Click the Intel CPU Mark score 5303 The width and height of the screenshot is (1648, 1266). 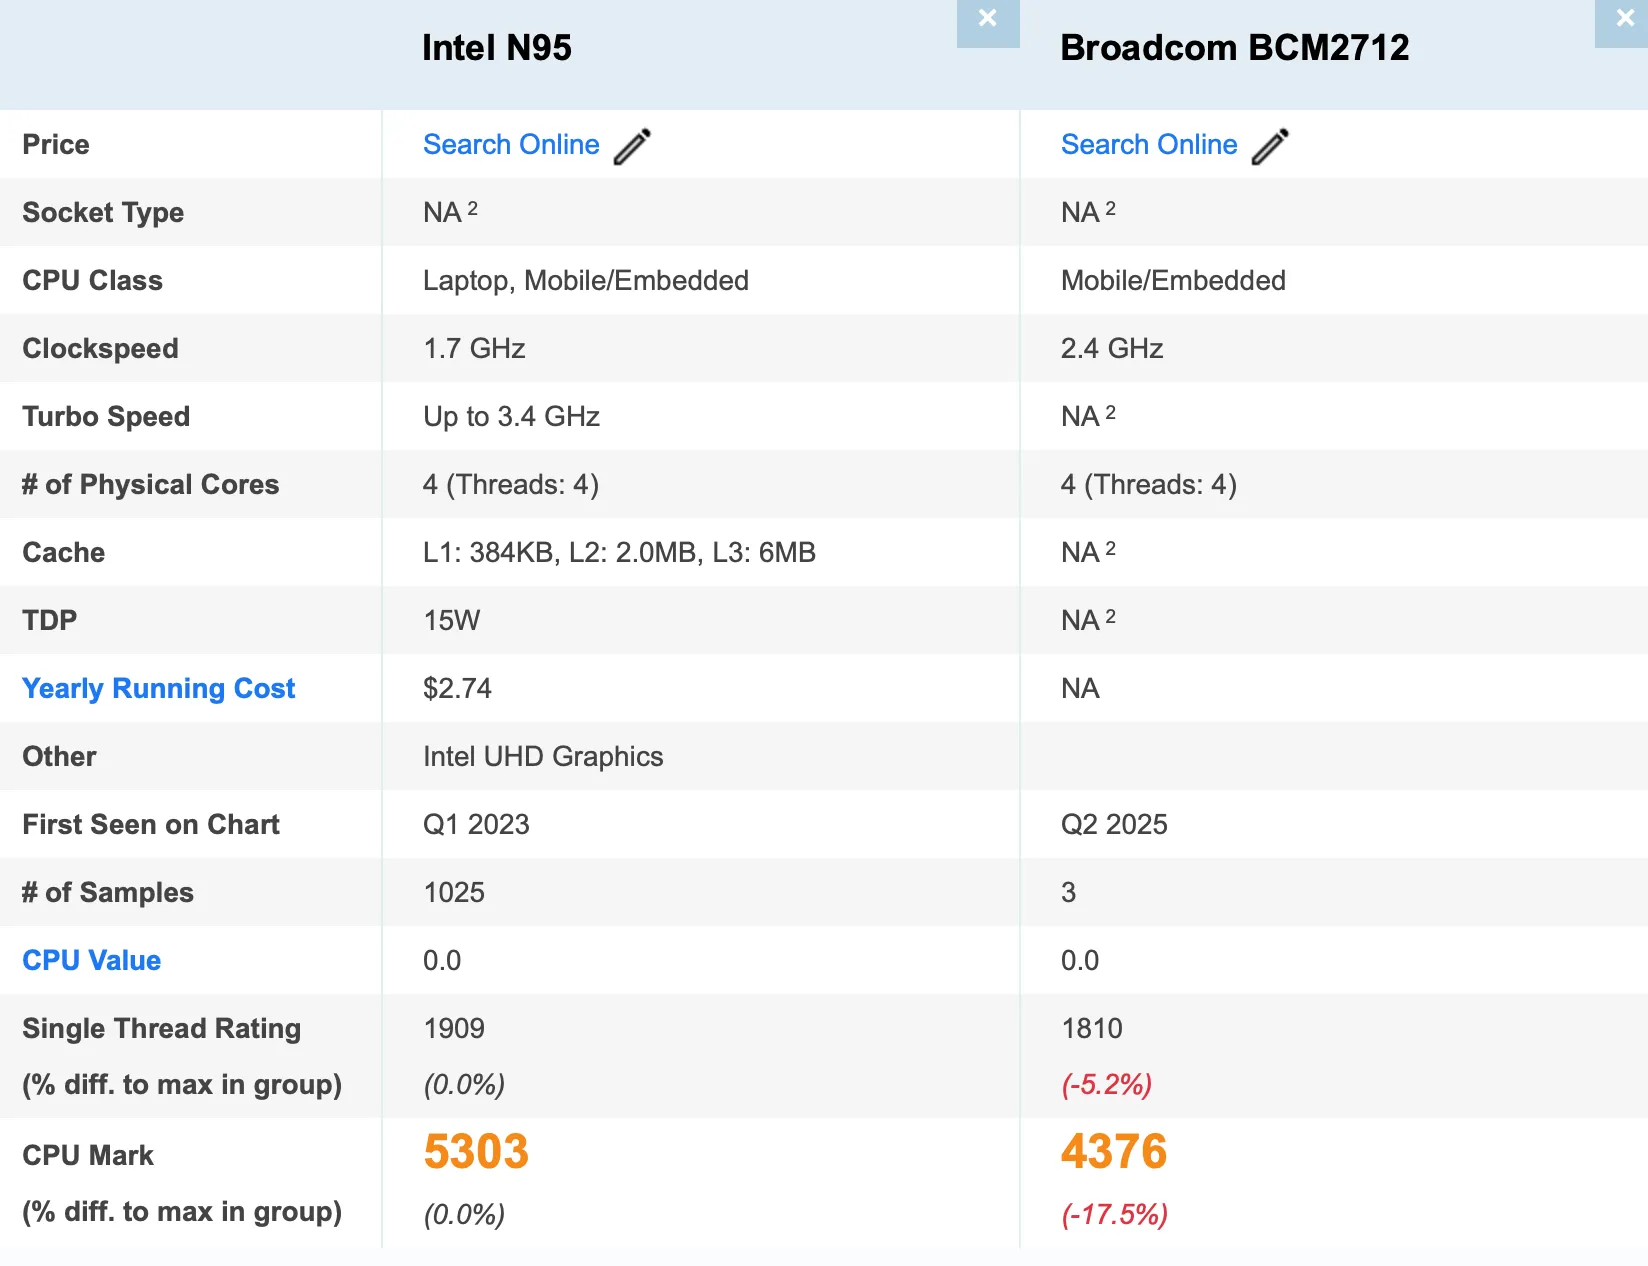476,1152
